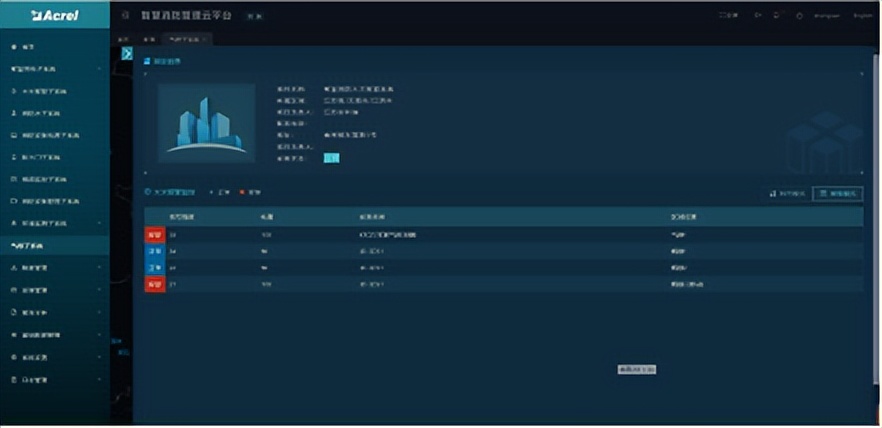Close the active third tab using its x

205,39
